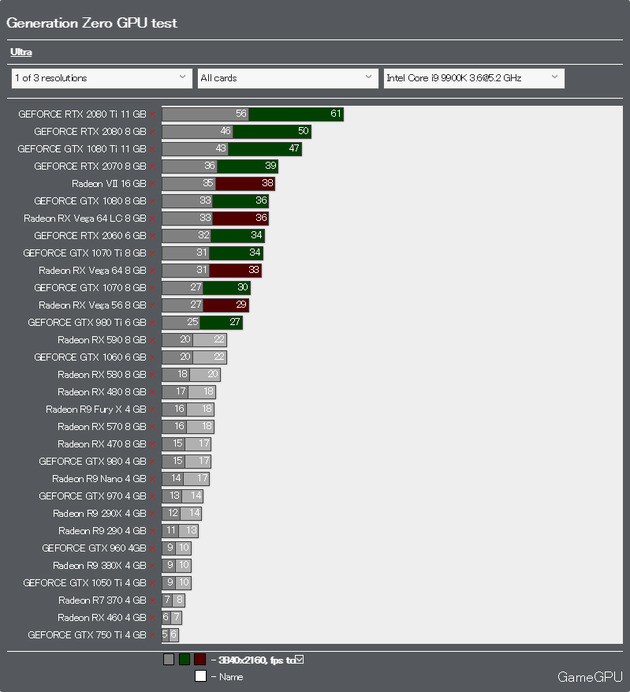Remove GEFORCE GTX 1070 Ti 8 GB row
Viewport: 630px width, 692px height.
point(152,253)
